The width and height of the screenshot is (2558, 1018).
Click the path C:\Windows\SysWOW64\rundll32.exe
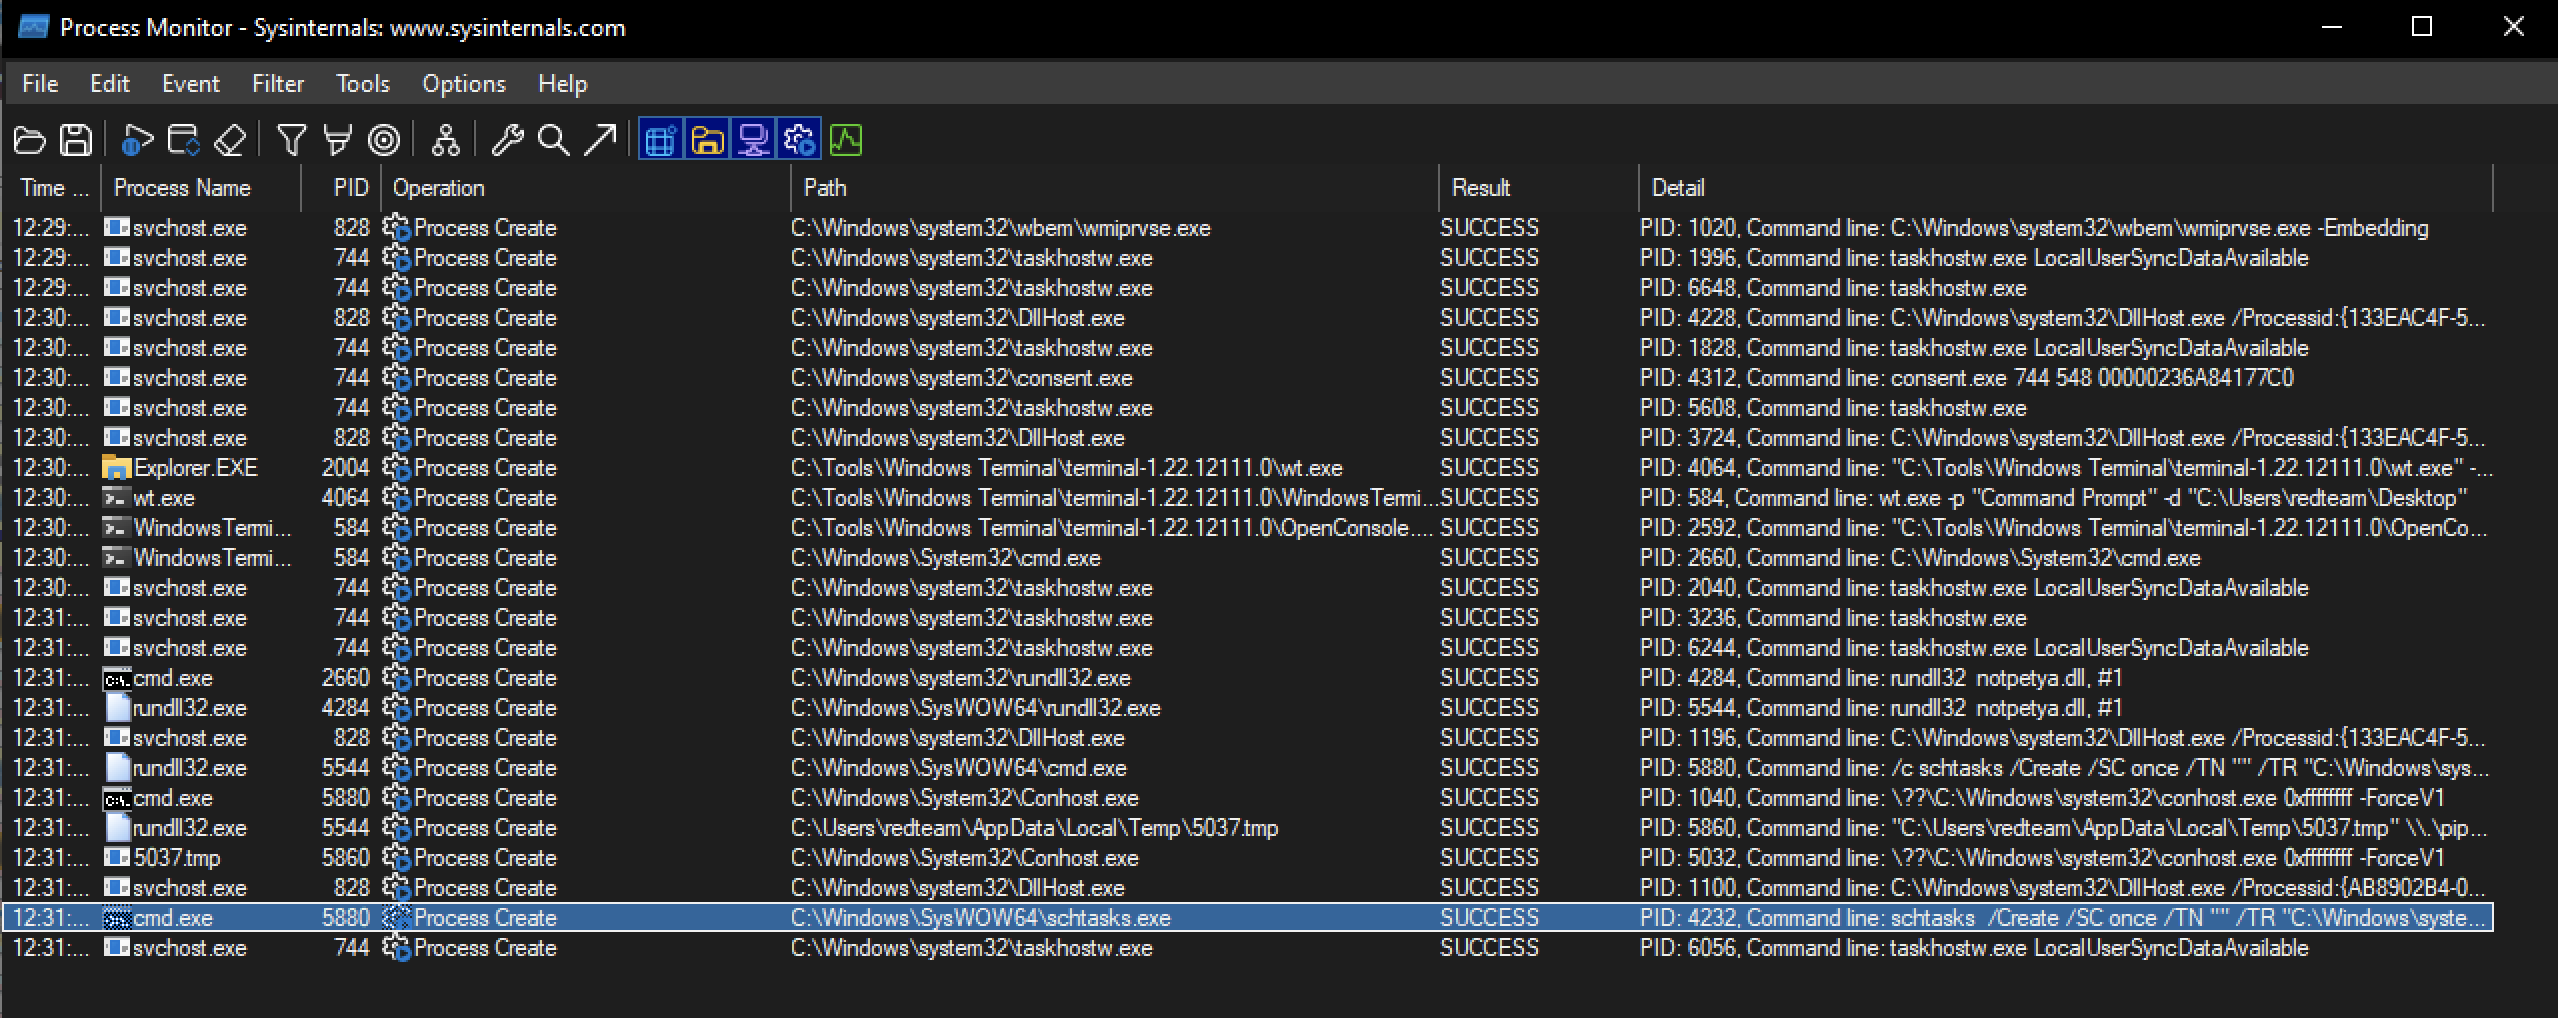point(975,708)
